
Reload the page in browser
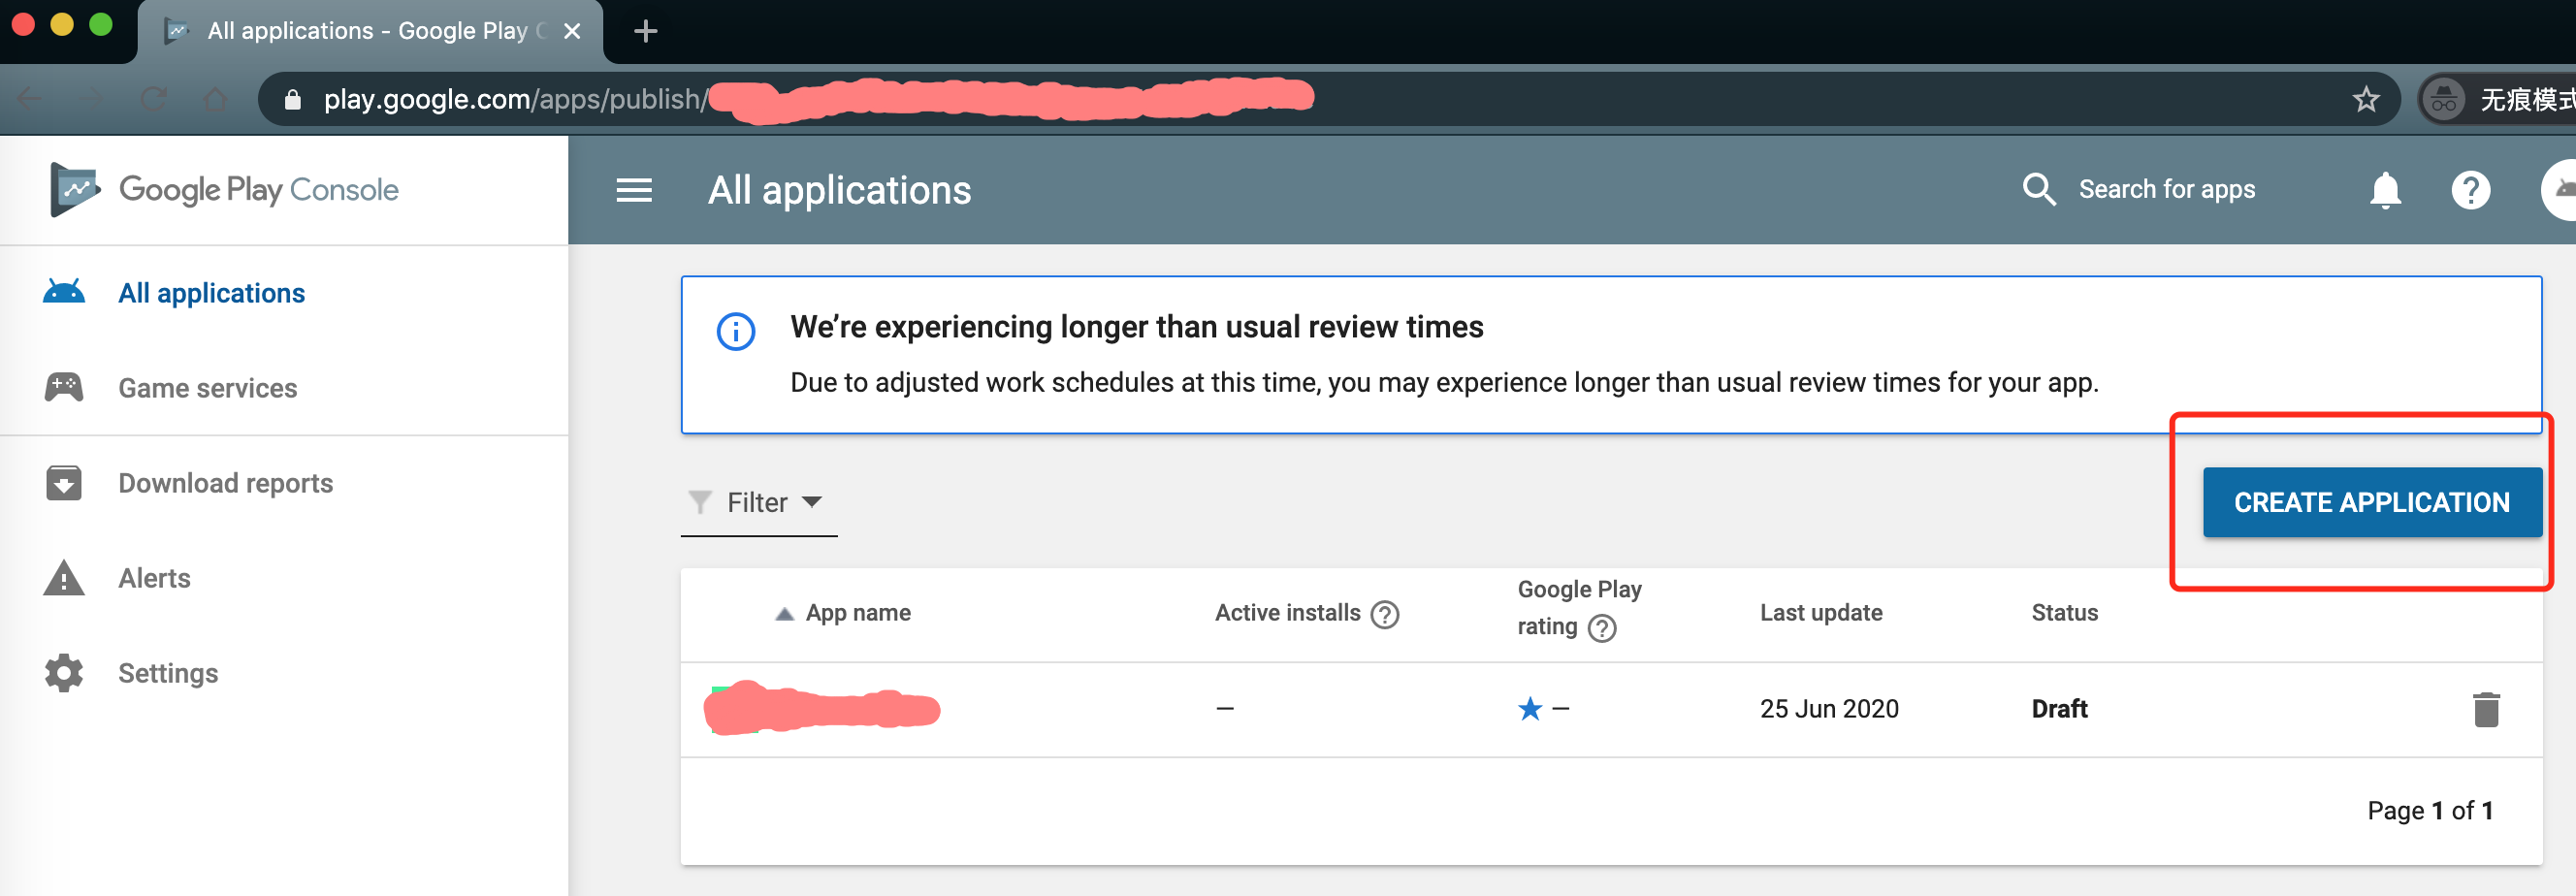click(153, 99)
